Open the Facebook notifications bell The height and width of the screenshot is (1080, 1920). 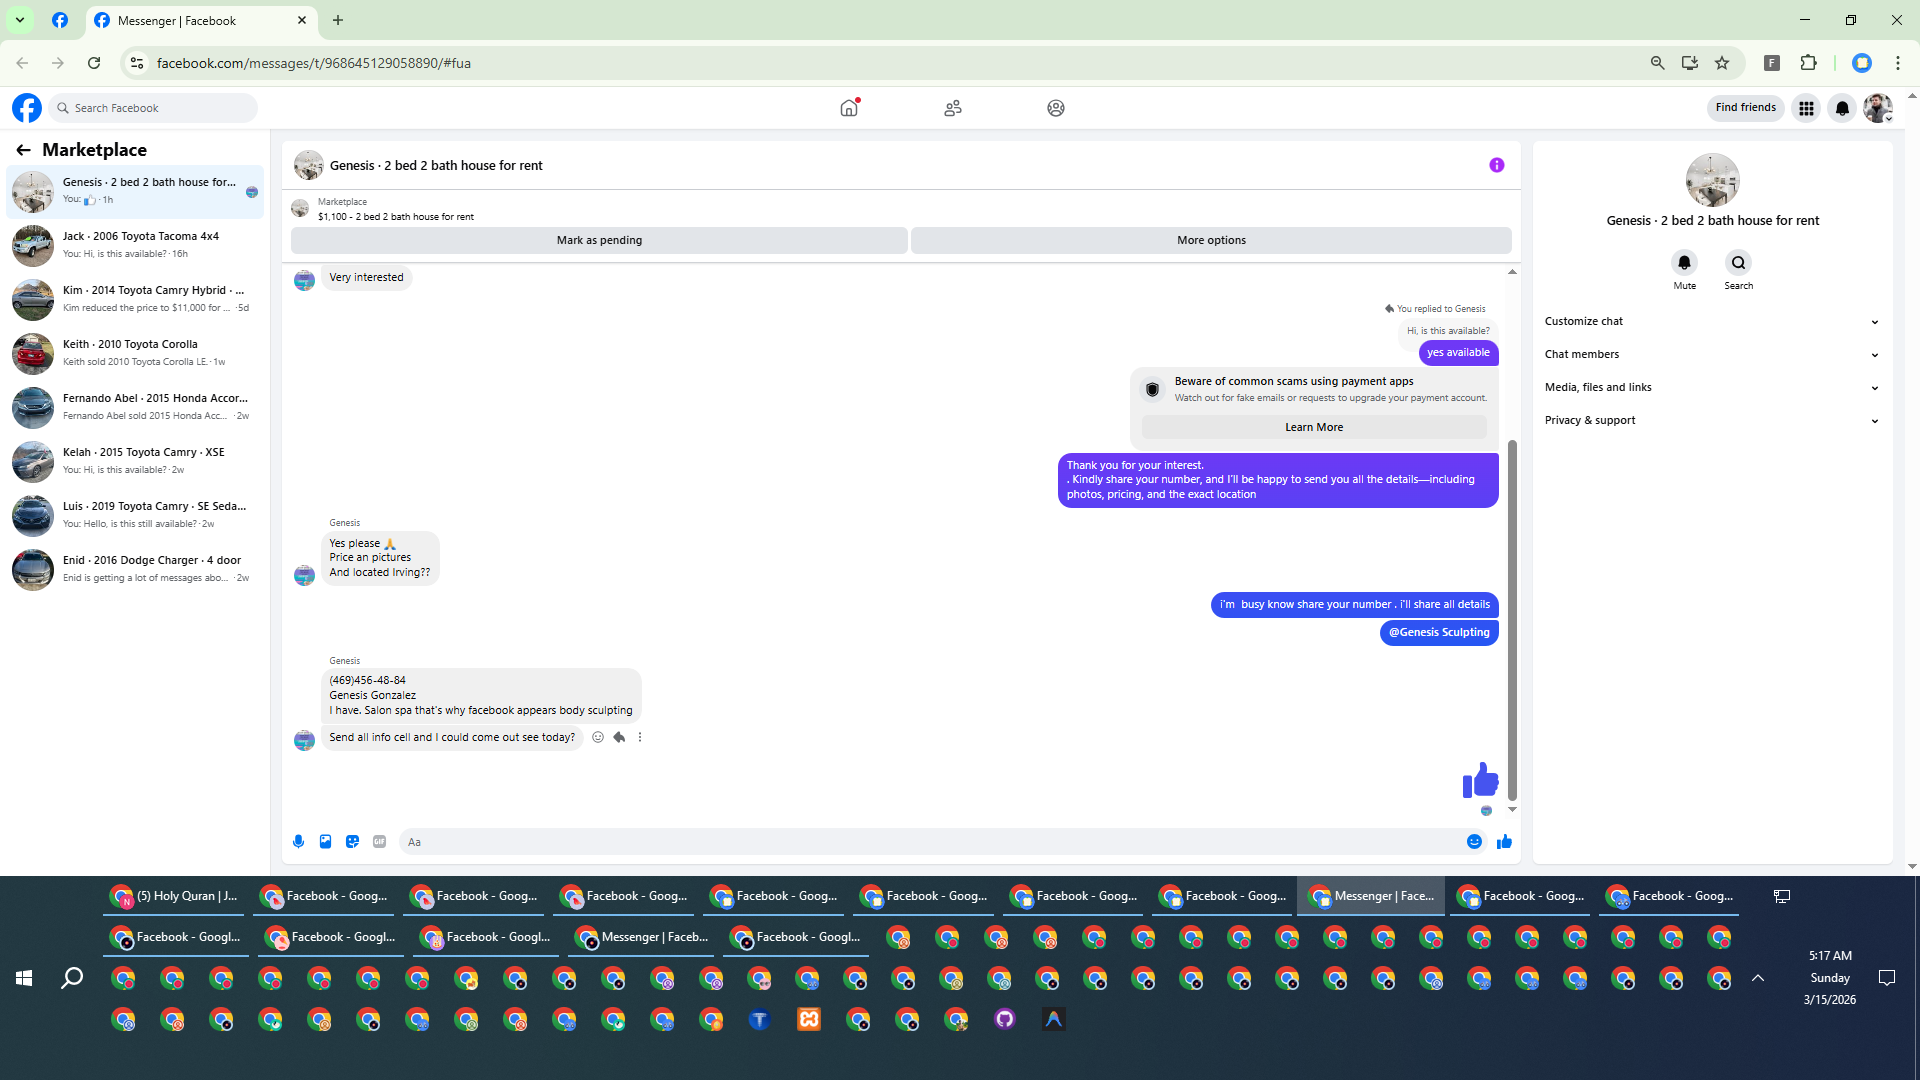click(x=1842, y=108)
